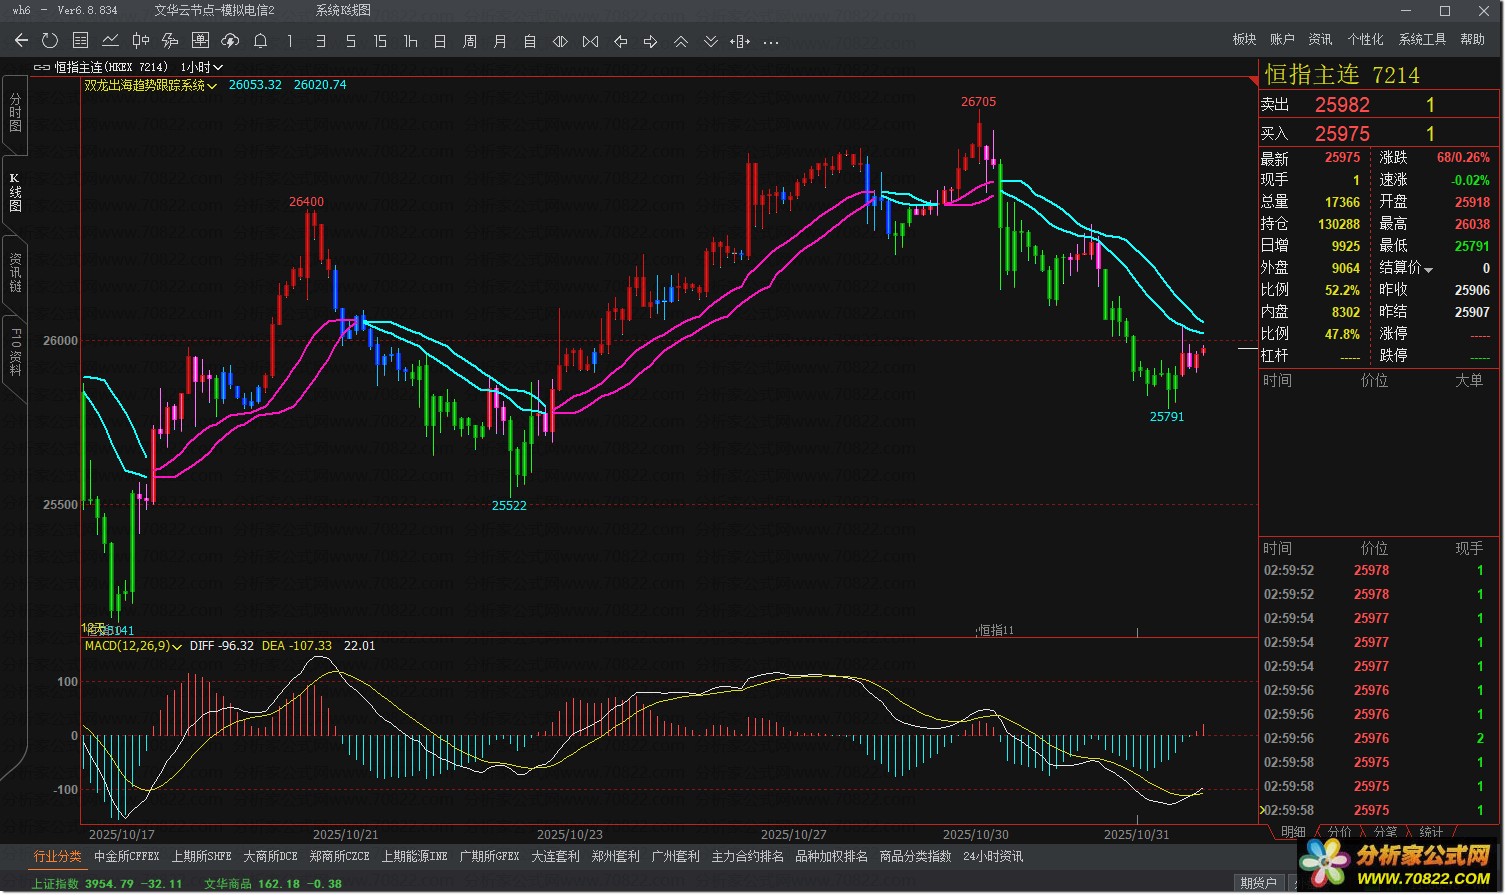
Task: Expand the 双龙出海趋势跟踪系统 indicator dropdown
Action: coord(211,86)
